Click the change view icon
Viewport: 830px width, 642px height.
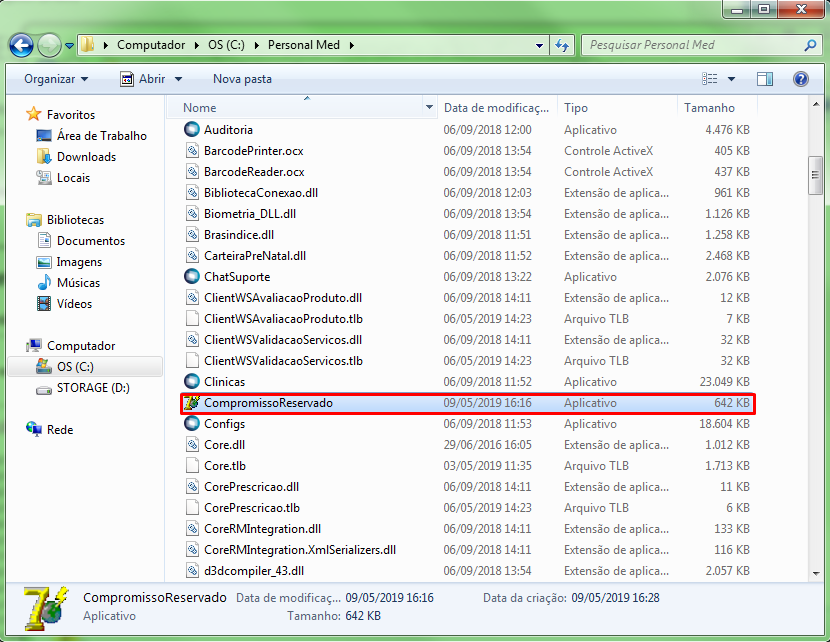(709, 79)
